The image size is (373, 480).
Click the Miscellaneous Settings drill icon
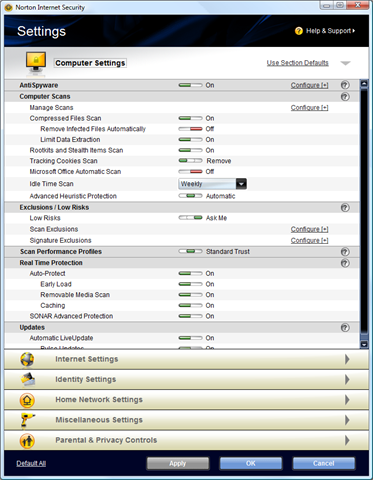pyautogui.click(x=27, y=420)
